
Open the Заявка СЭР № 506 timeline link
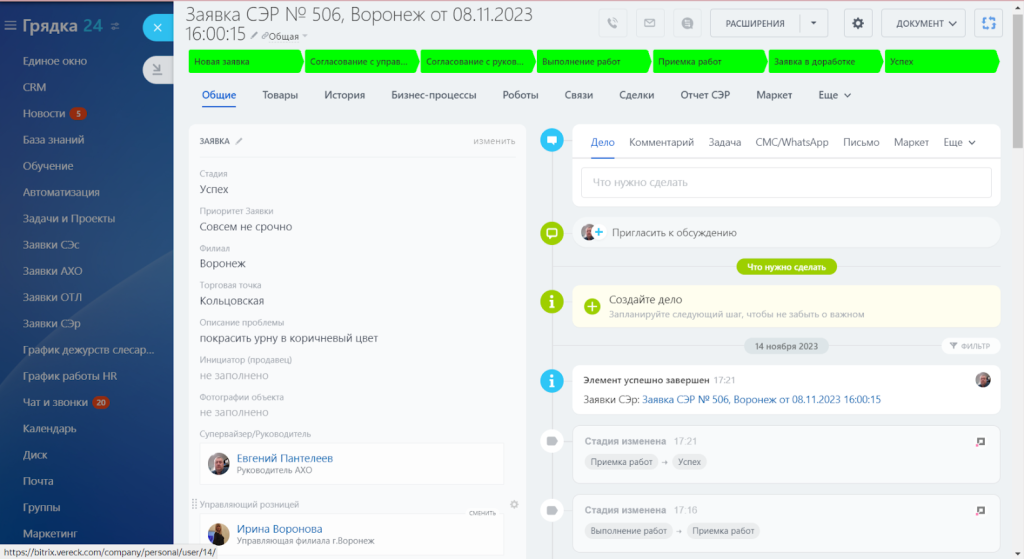pos(760,399)
